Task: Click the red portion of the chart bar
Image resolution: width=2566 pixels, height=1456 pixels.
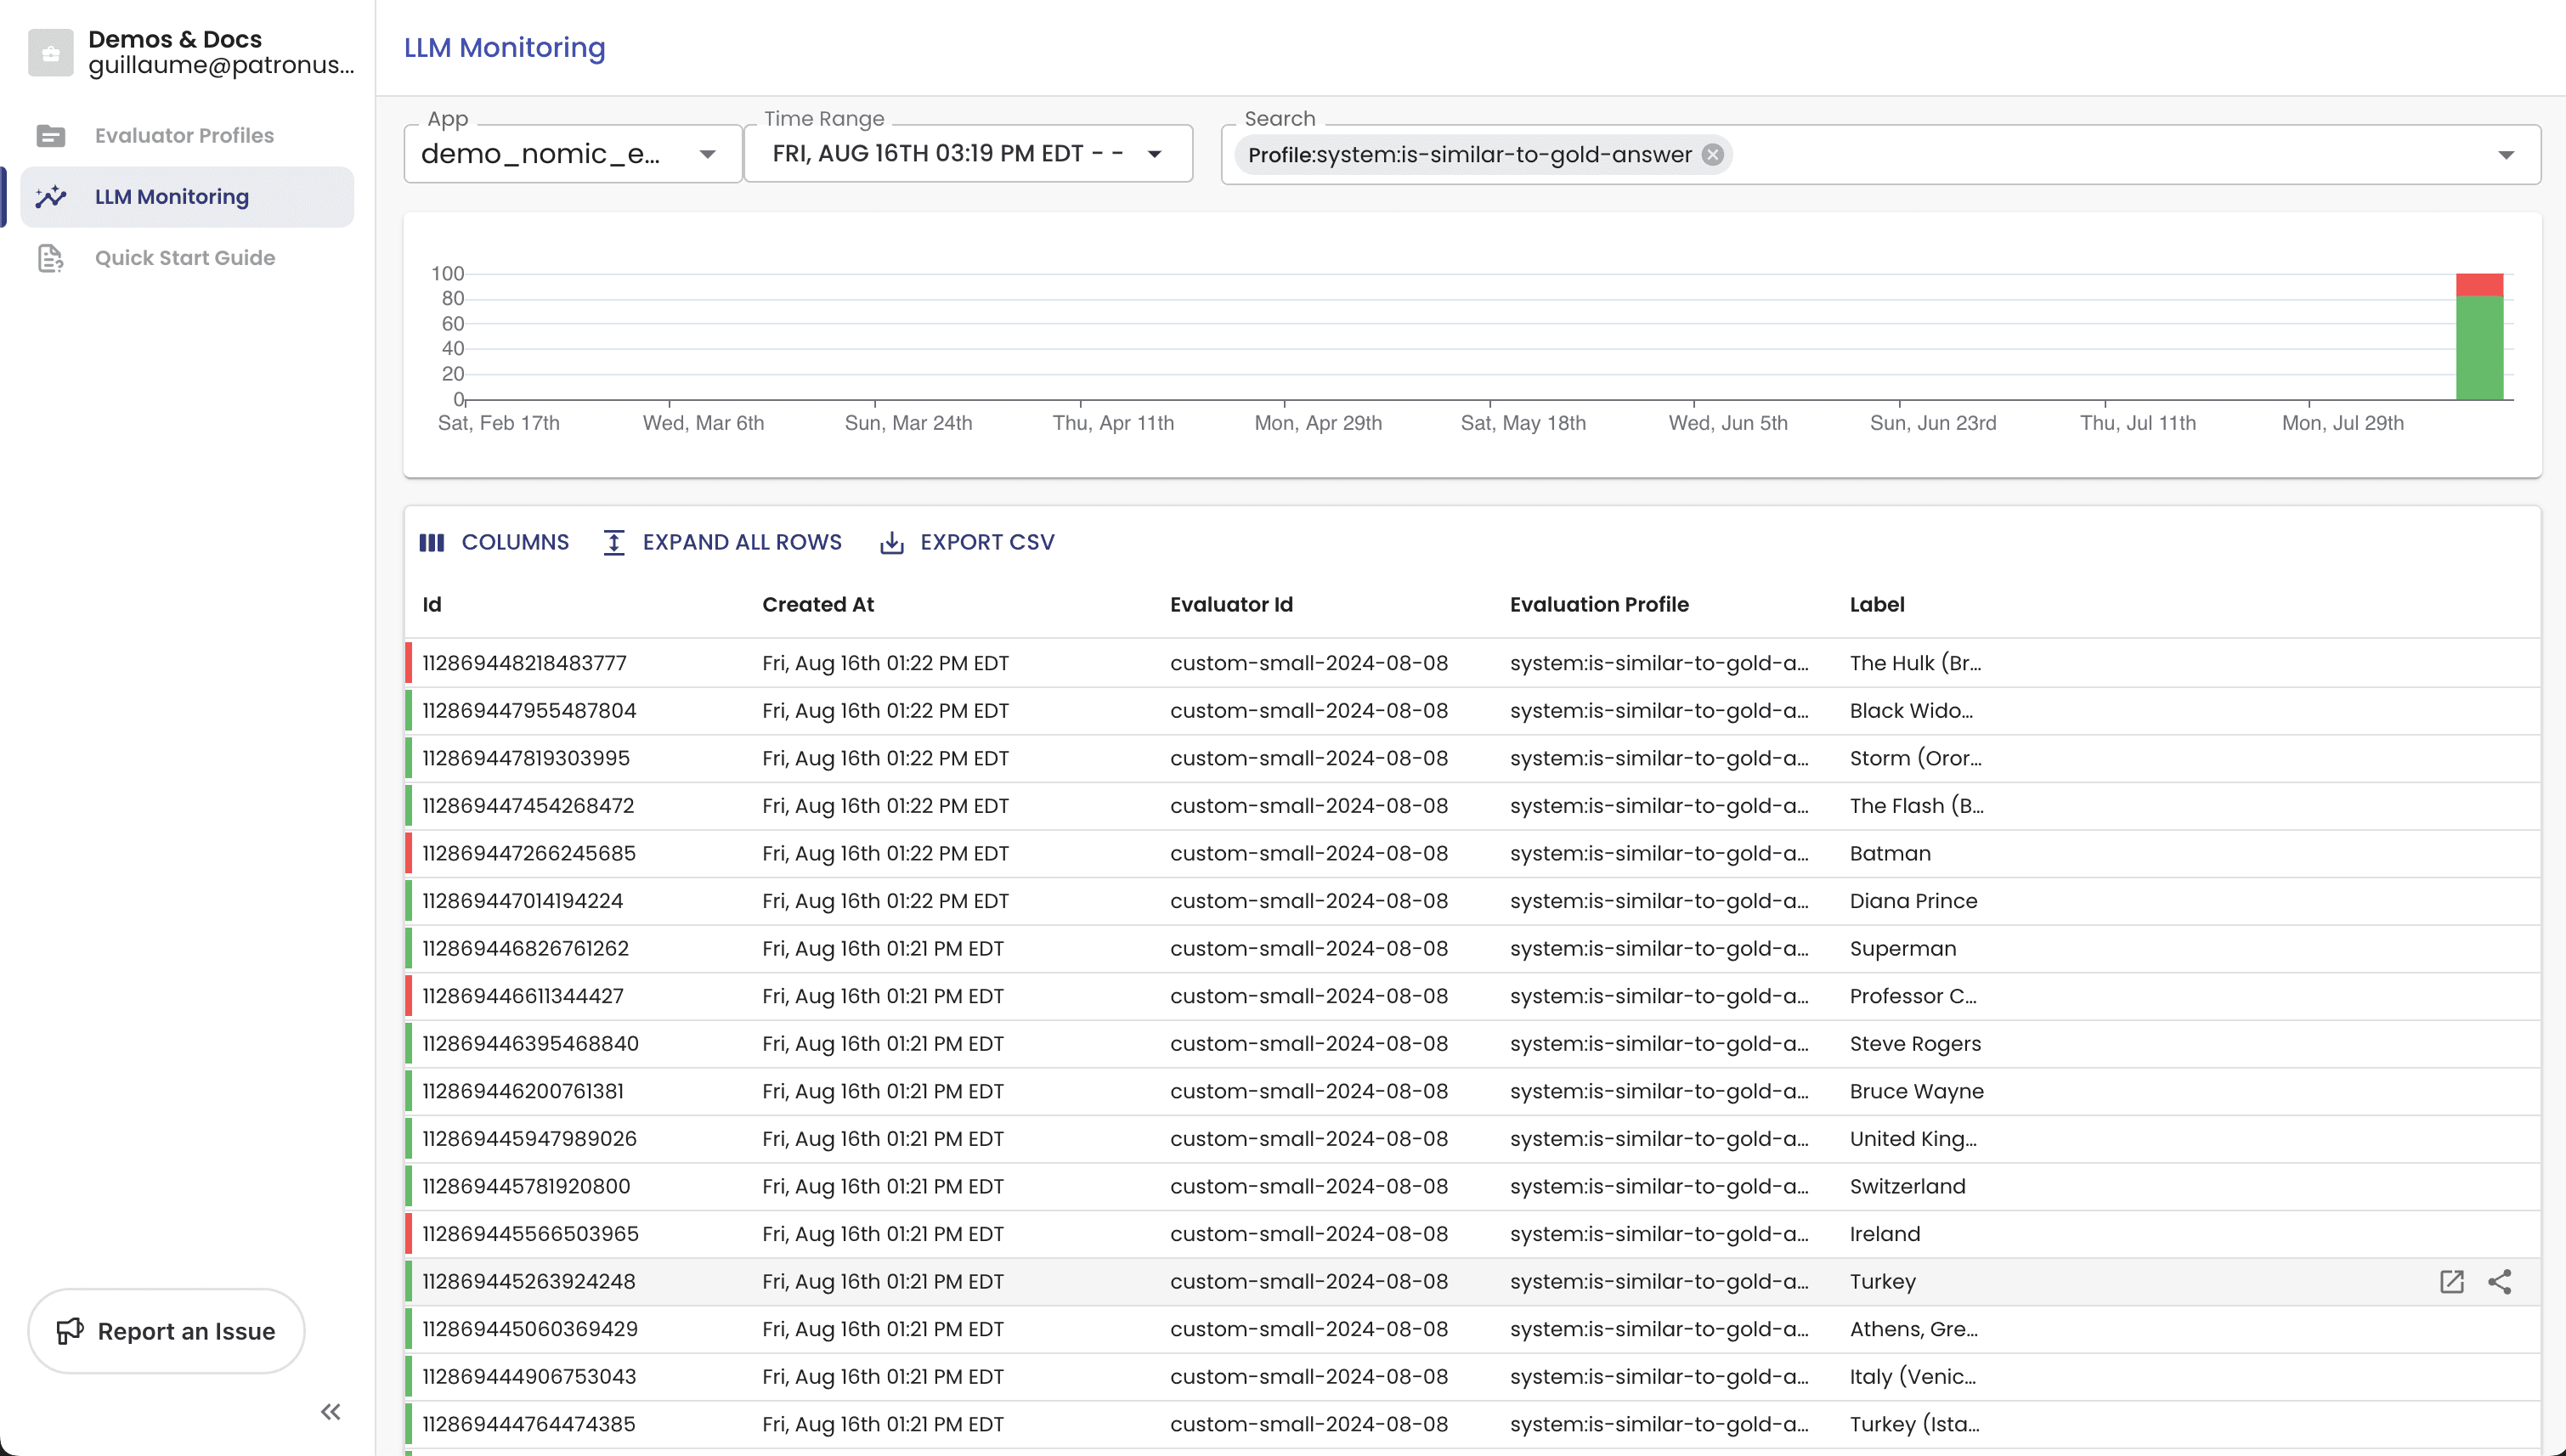Action: click(2479, 285)
